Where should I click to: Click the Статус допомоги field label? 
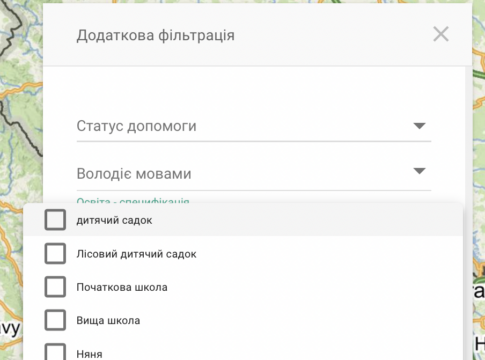click(136, 126)
